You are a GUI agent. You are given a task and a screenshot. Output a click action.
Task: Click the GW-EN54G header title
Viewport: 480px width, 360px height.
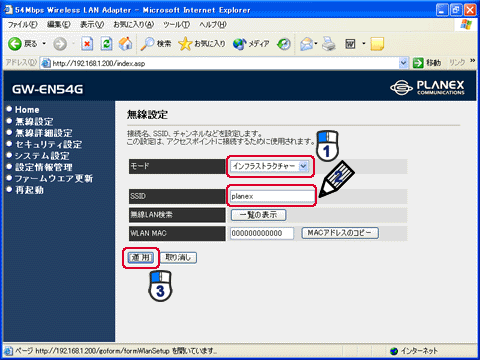point(47,89)
